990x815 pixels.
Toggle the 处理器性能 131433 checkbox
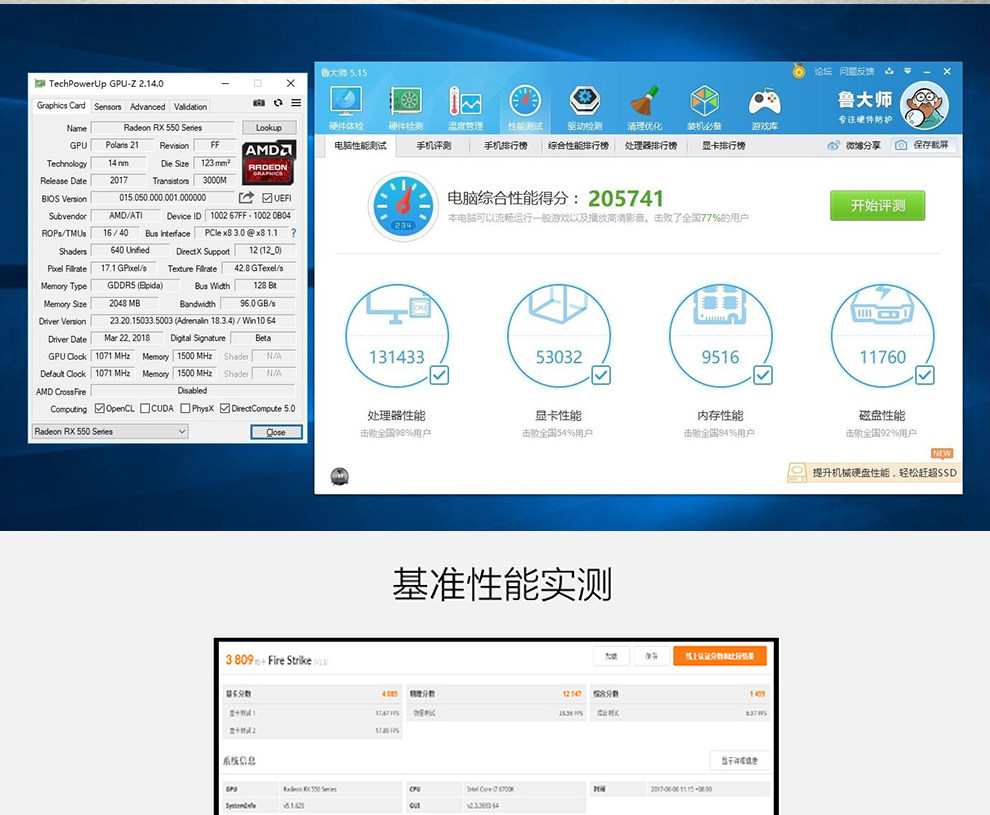point(439,376)
